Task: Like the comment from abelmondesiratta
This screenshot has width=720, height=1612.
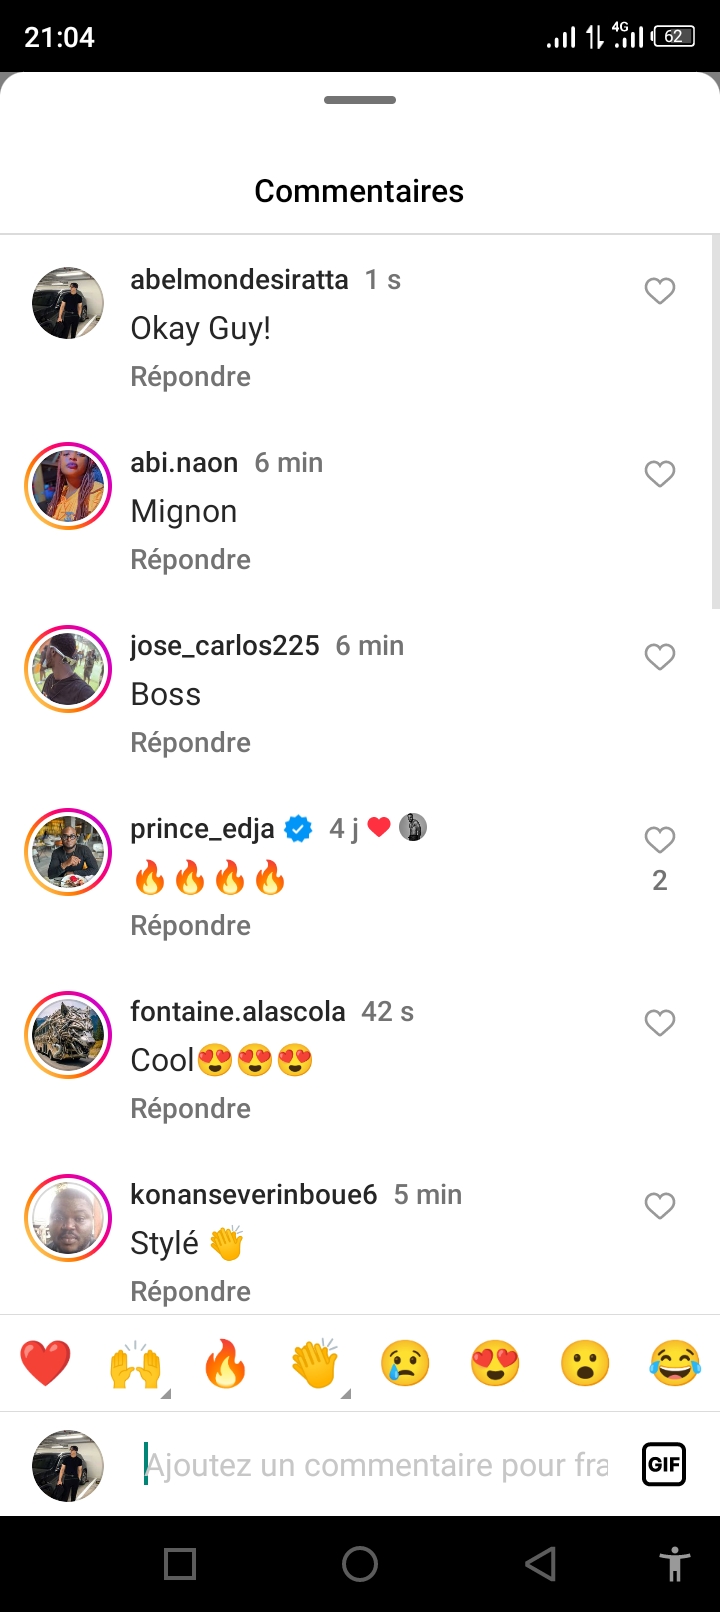Action: click(x=660, y=291)
